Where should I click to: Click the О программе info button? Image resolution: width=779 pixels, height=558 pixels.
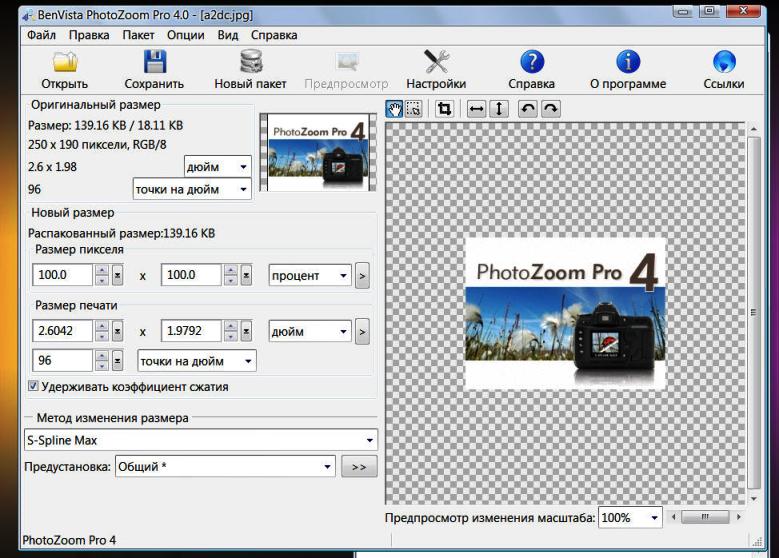tap(628, 70)
